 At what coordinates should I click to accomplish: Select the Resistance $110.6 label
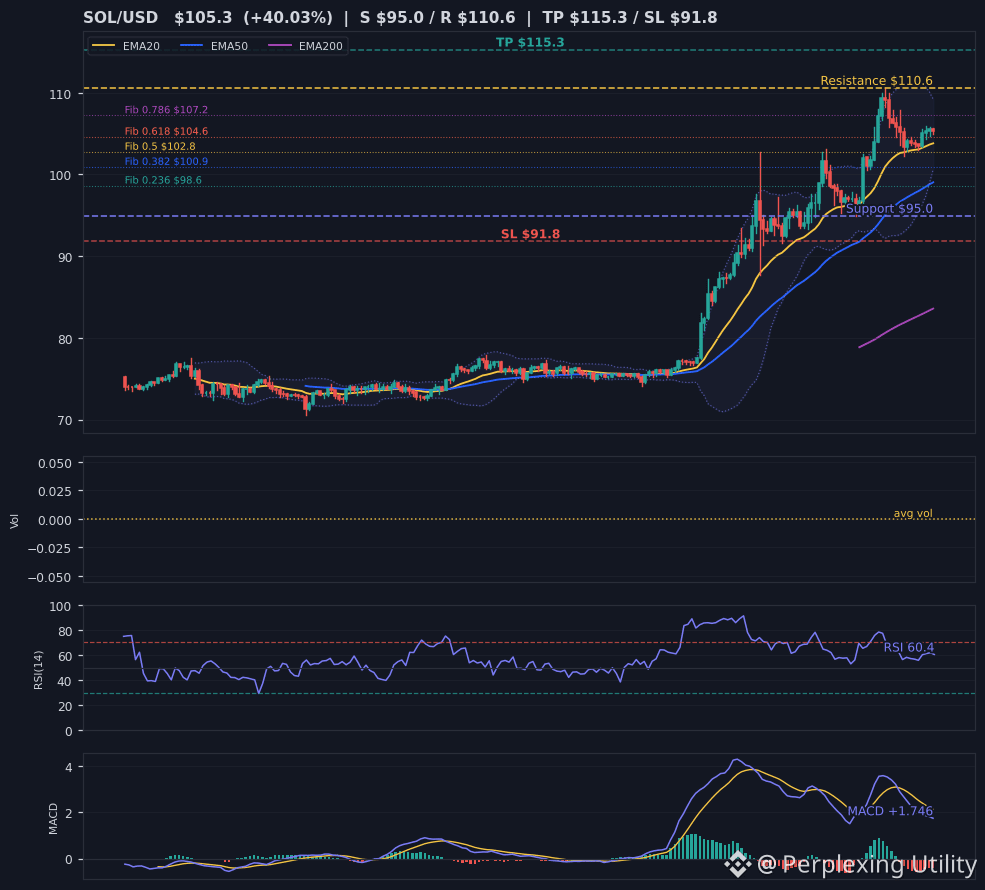click(x=876, y=80)
